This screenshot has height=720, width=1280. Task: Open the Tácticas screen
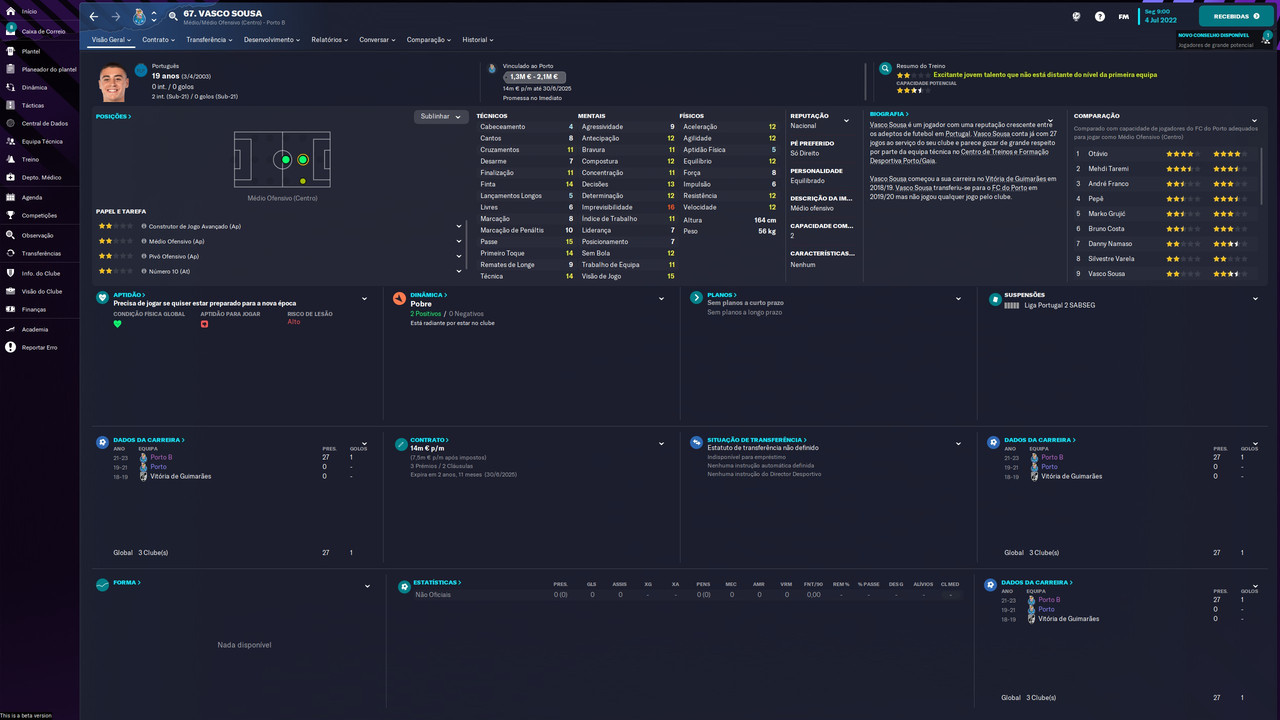tap(32, 105)
